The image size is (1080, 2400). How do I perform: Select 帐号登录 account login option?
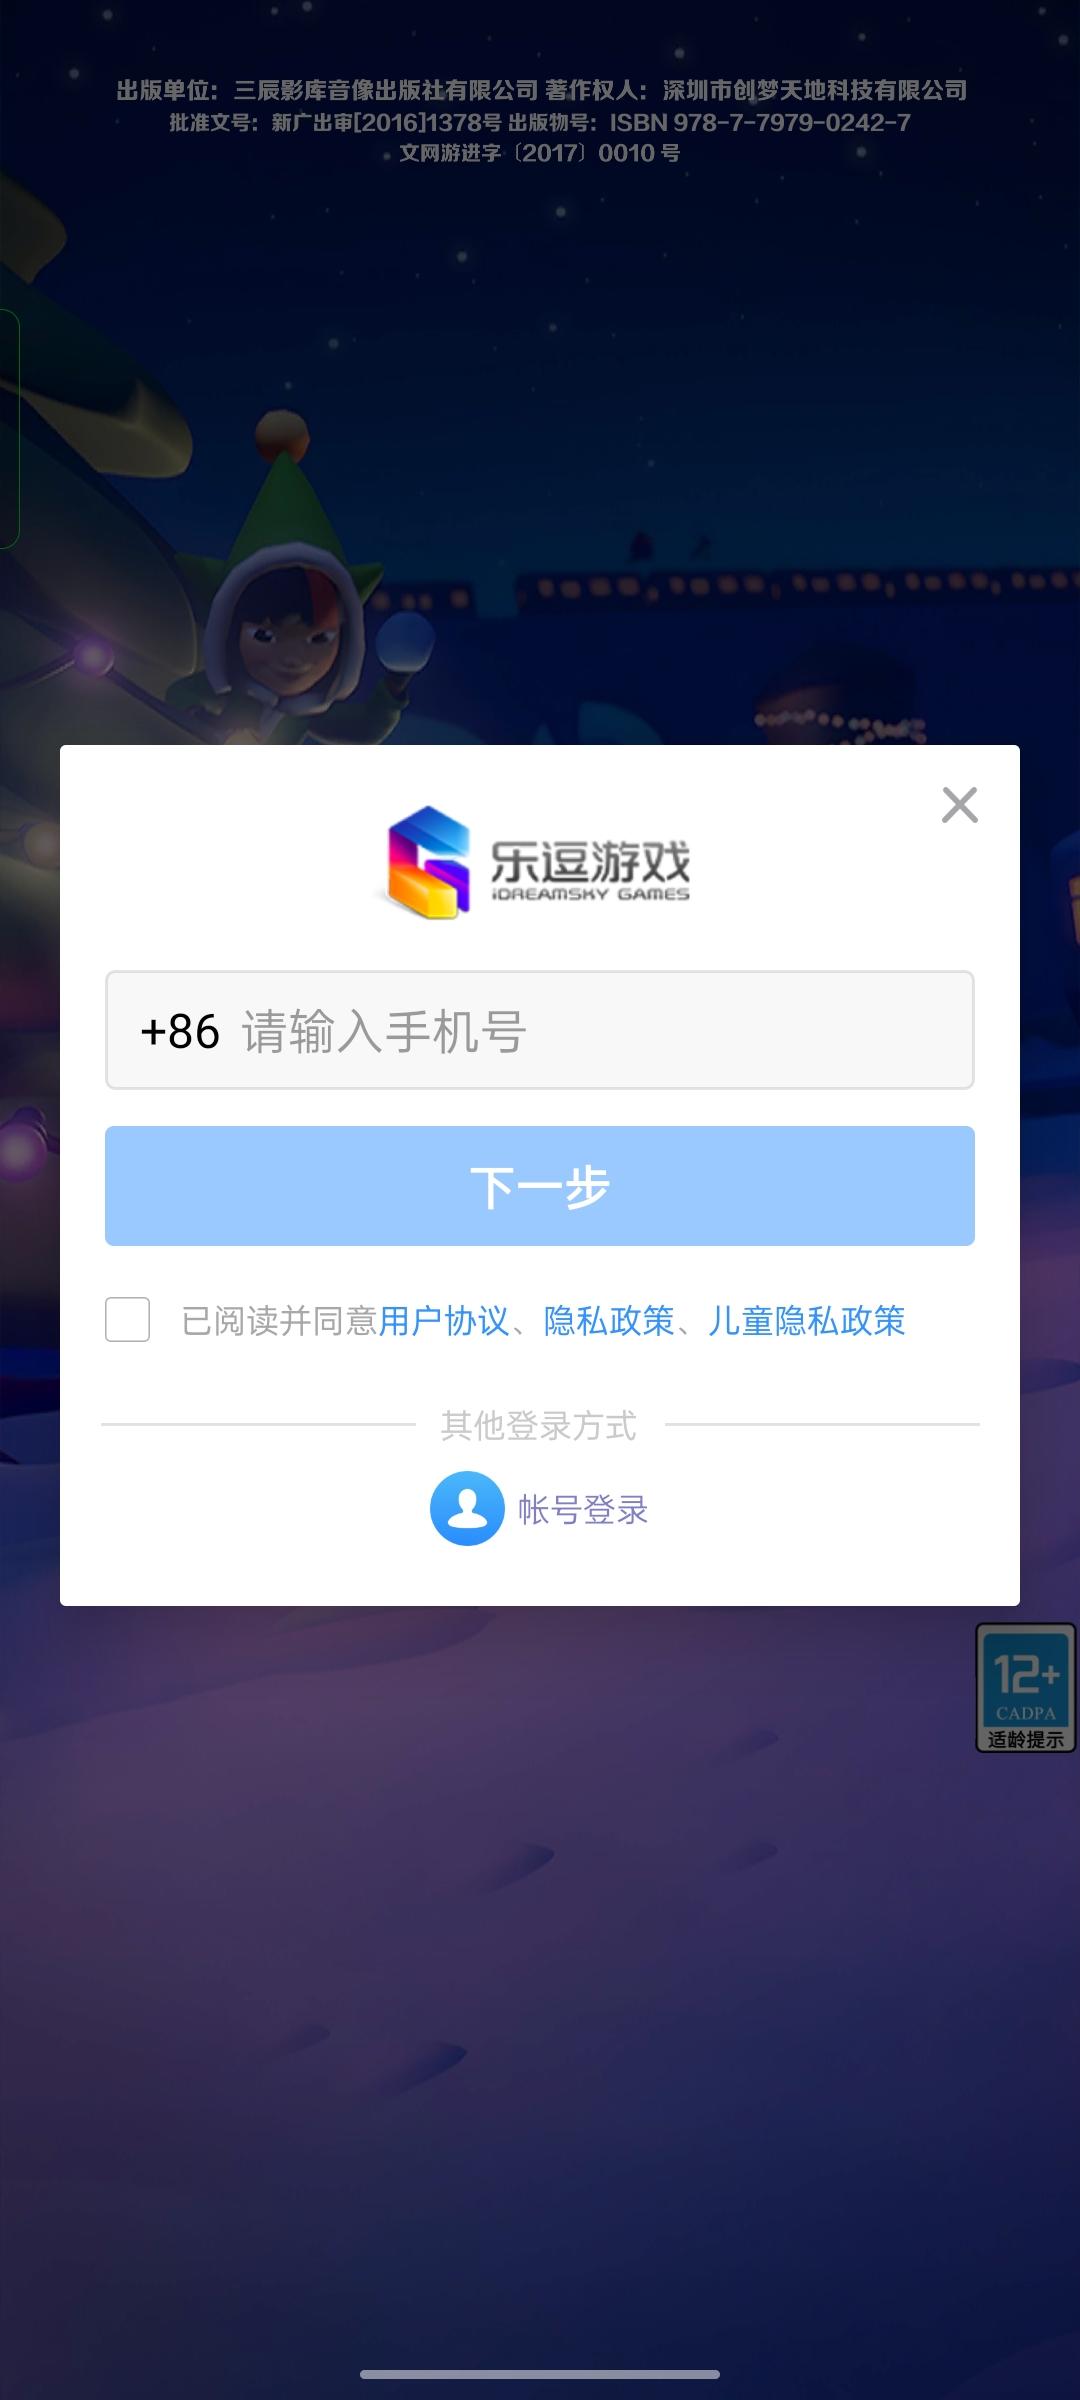[583, 1509]
